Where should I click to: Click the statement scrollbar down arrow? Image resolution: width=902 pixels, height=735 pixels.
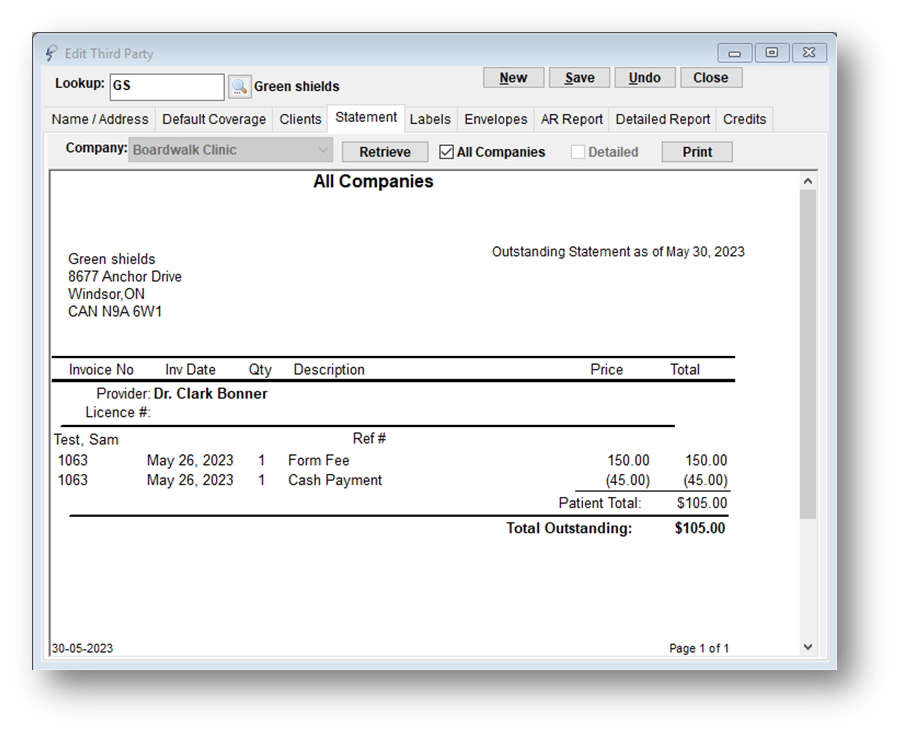pyautogui.click(x=808, y=647)
